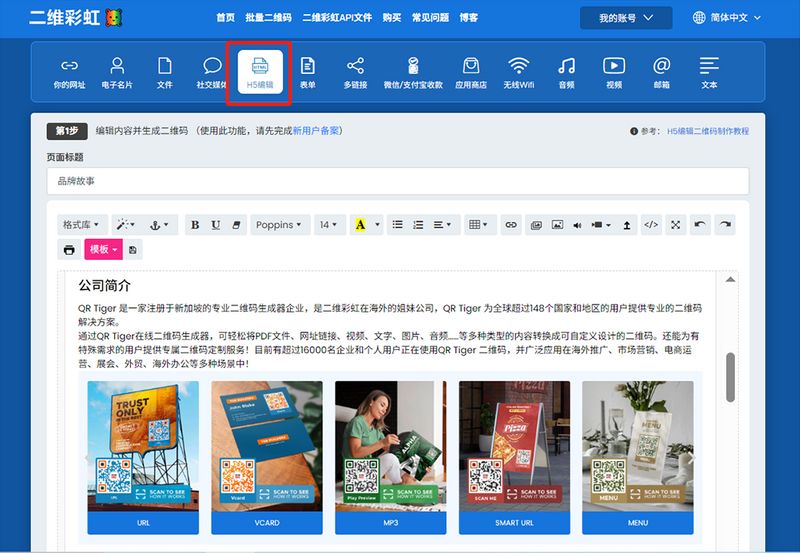Open the Poppins font family dropdown
Image resolution: width=800 pixels, height=553 pixels.
pyautogui.click(x=279, y=225)
